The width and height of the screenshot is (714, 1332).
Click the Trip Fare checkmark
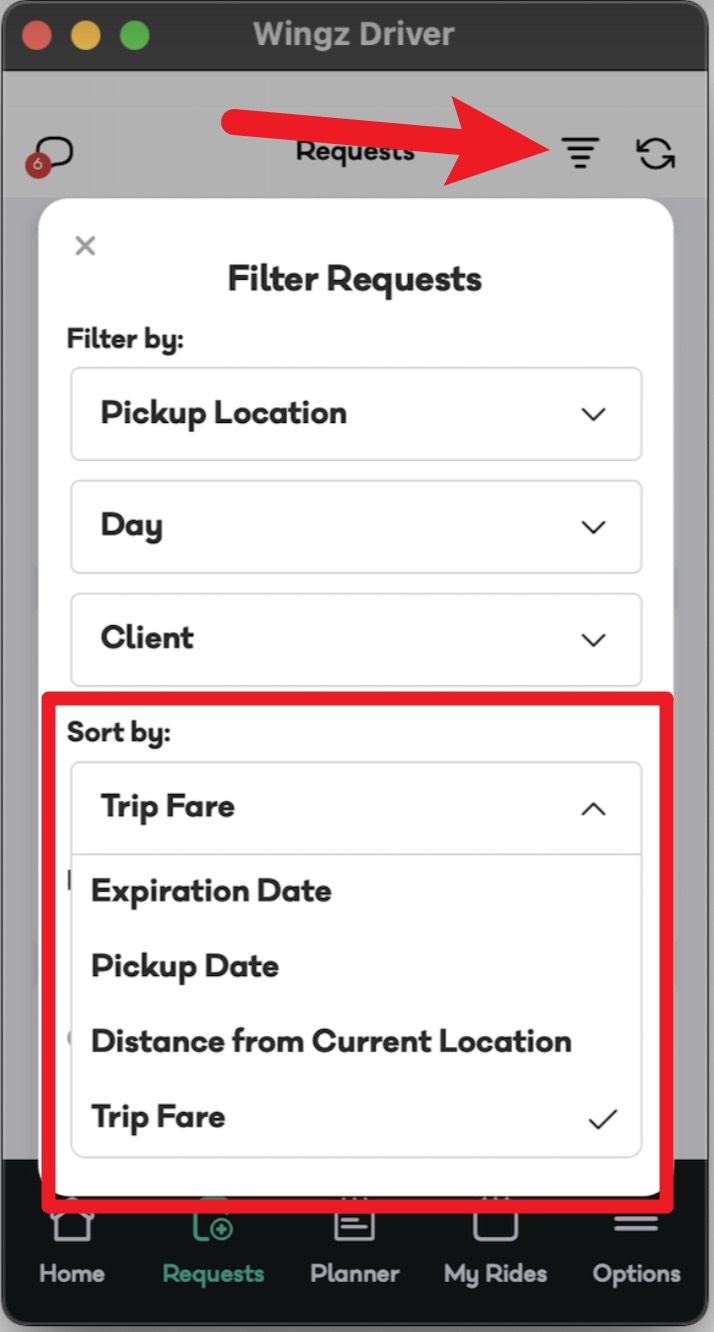[x=602, y=1119]
